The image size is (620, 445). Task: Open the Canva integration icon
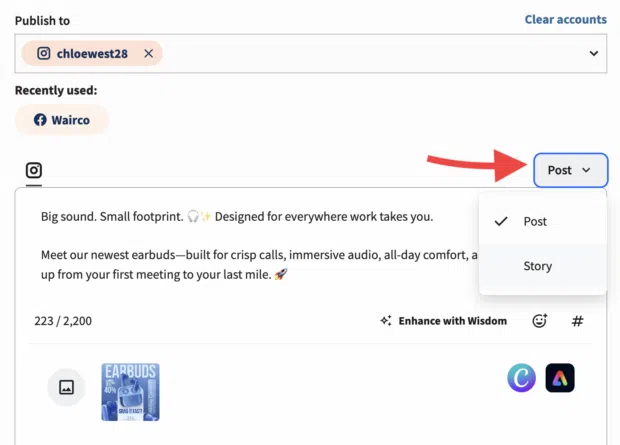(522, 378)
